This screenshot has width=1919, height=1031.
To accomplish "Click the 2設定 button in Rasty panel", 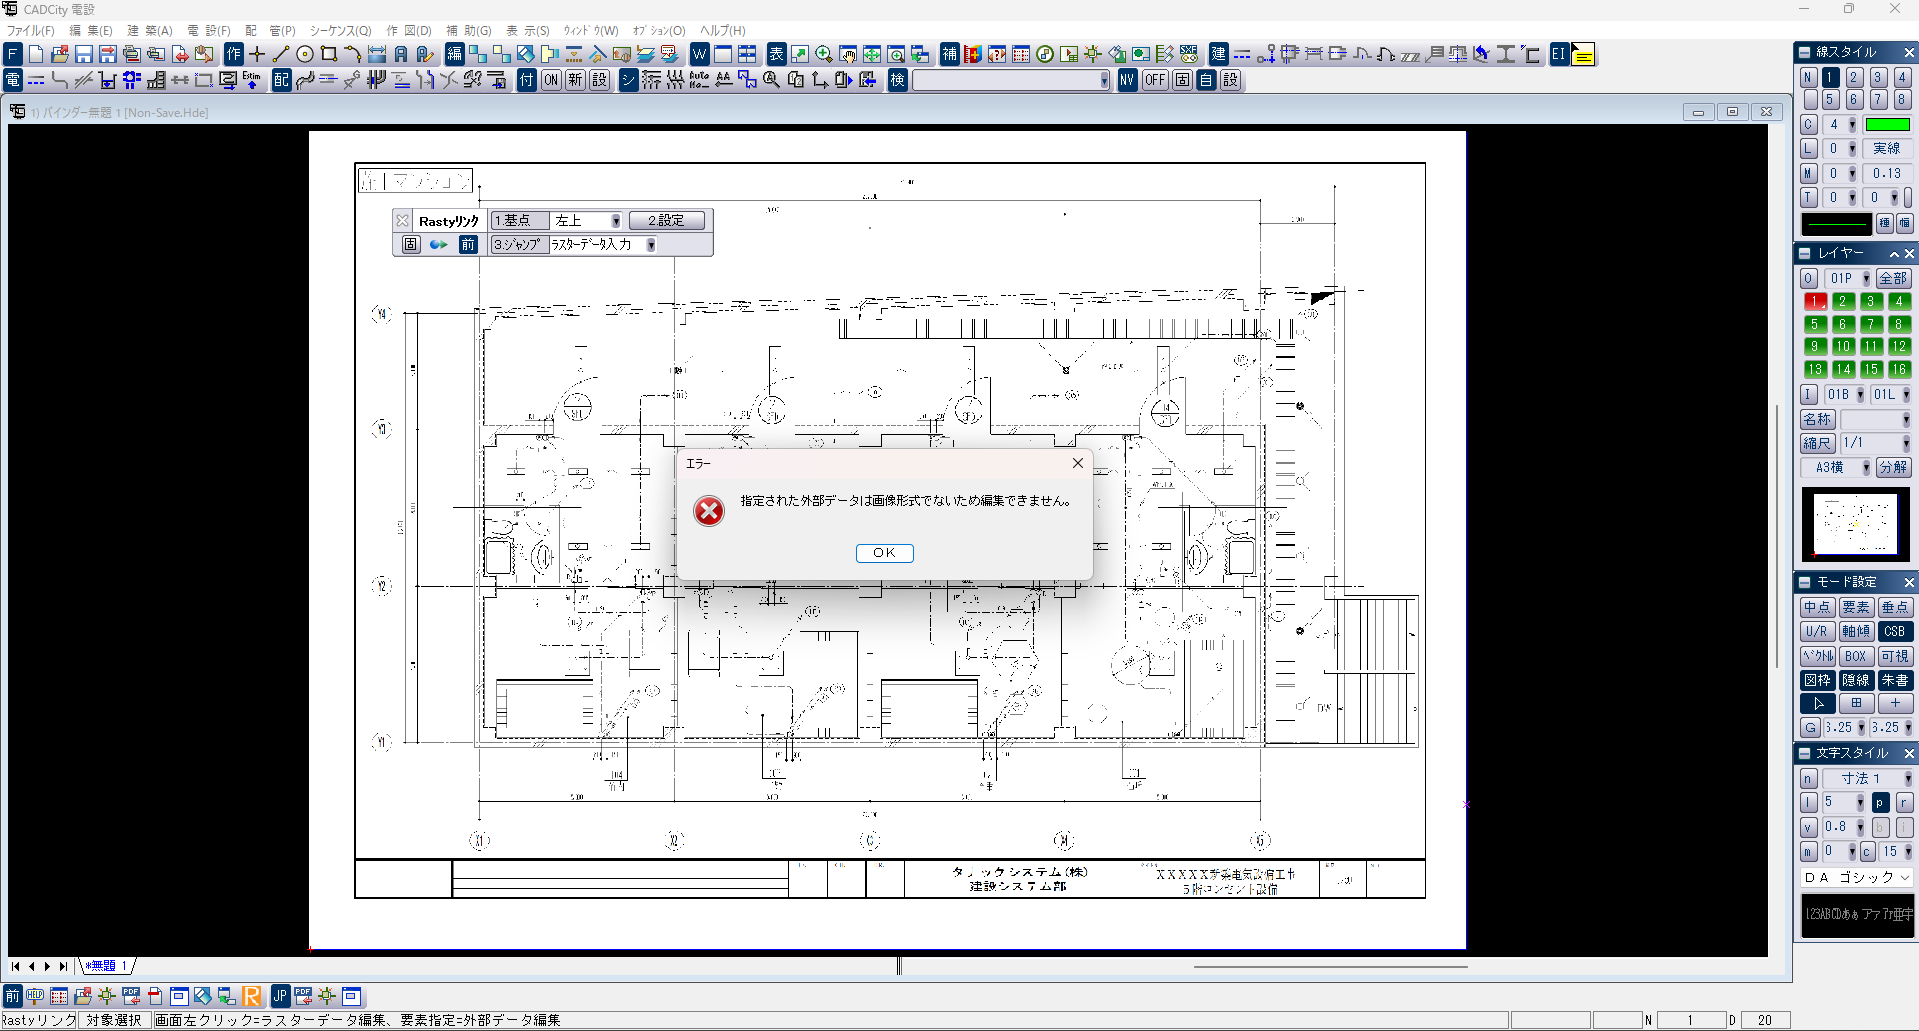I will click(x=666, y=221).
